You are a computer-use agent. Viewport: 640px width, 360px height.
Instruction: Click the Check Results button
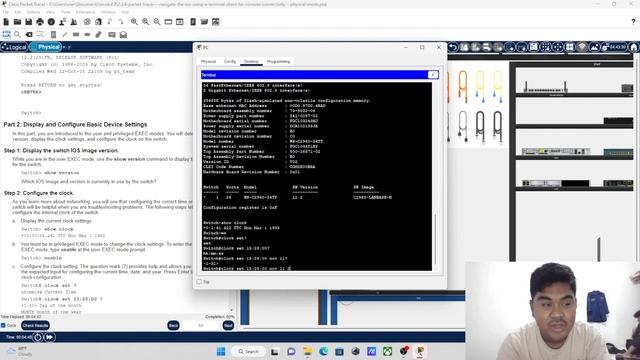36,325
